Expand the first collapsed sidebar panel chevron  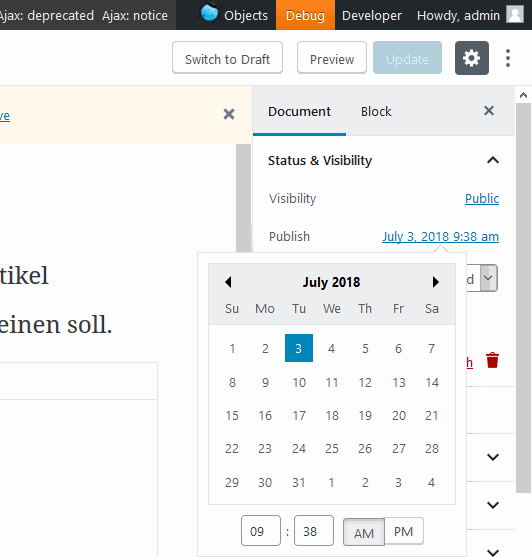(493, 457)
